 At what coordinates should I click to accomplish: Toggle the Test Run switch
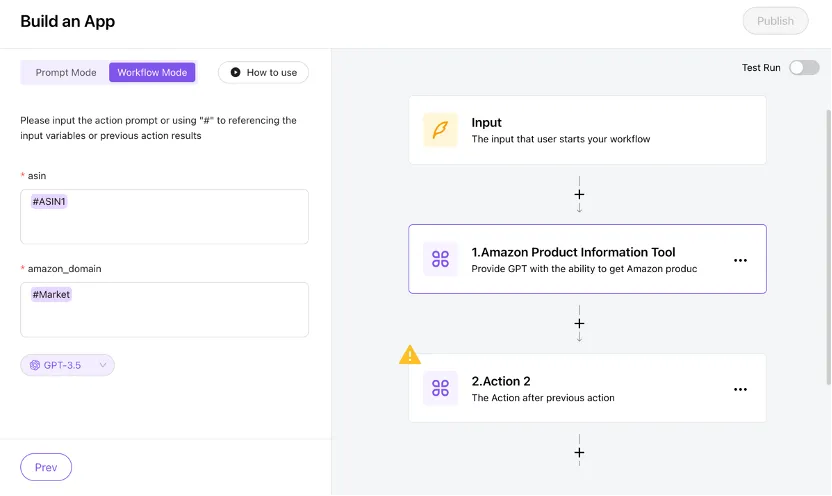coord(804,67)
